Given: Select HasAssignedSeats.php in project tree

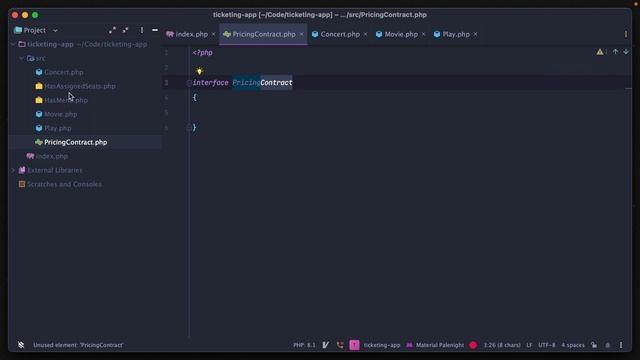Looking at the screenshot, I should coord(80,86).
